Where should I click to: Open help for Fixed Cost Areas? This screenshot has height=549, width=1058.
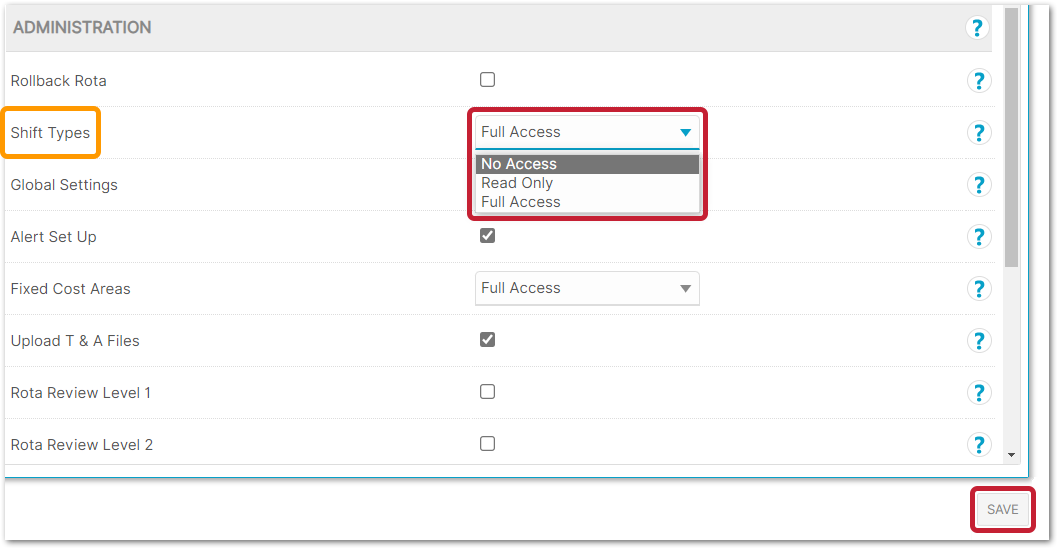978,289
